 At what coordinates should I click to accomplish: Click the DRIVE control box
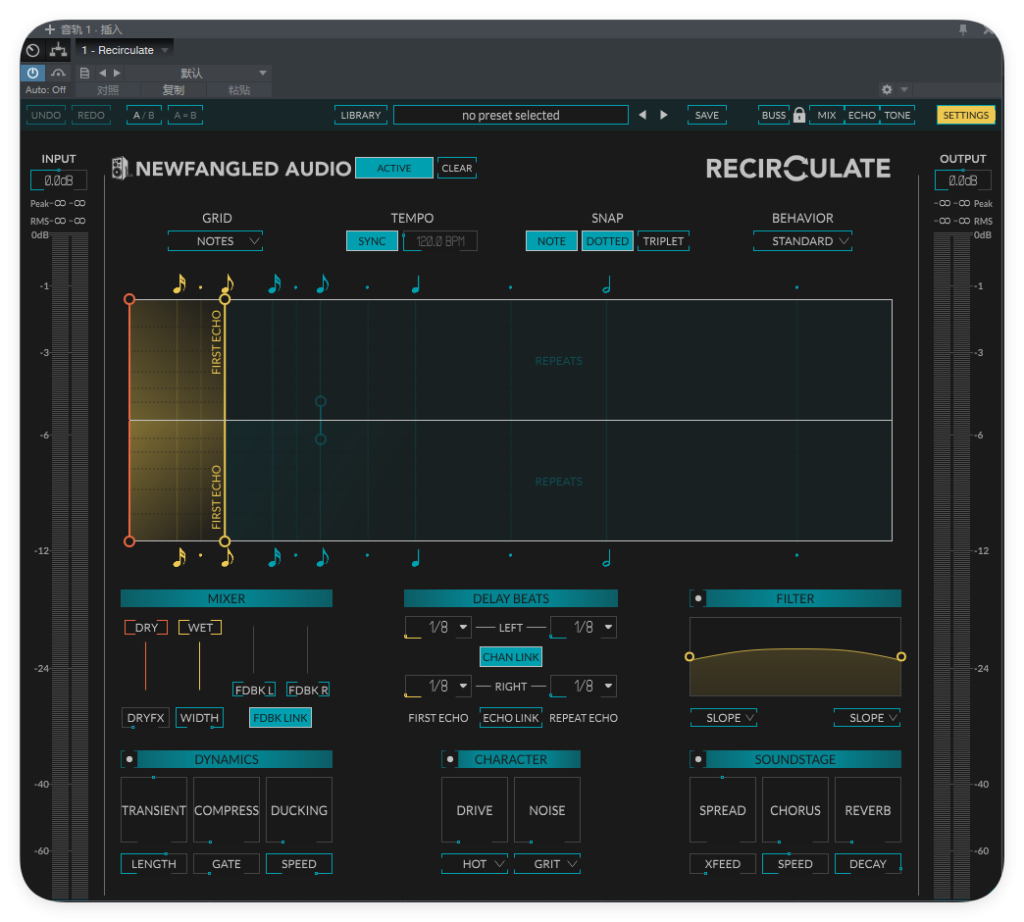pos(475,810)
